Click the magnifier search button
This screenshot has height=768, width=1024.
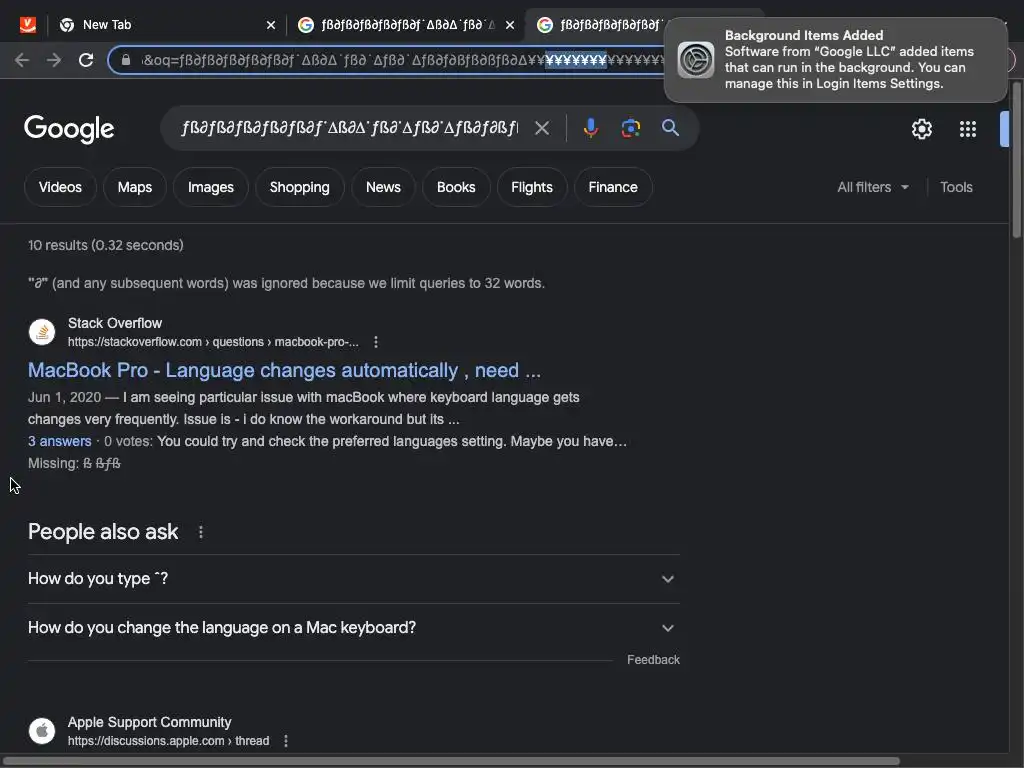[x=670, y=127]
